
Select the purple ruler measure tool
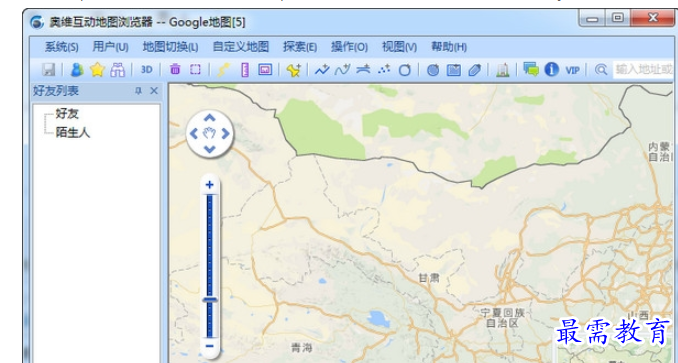(245, 70)
